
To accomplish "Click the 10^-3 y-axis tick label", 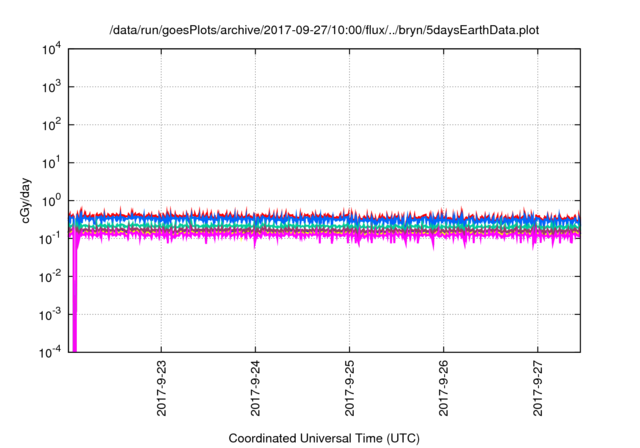I will click(x=50, y=315).
